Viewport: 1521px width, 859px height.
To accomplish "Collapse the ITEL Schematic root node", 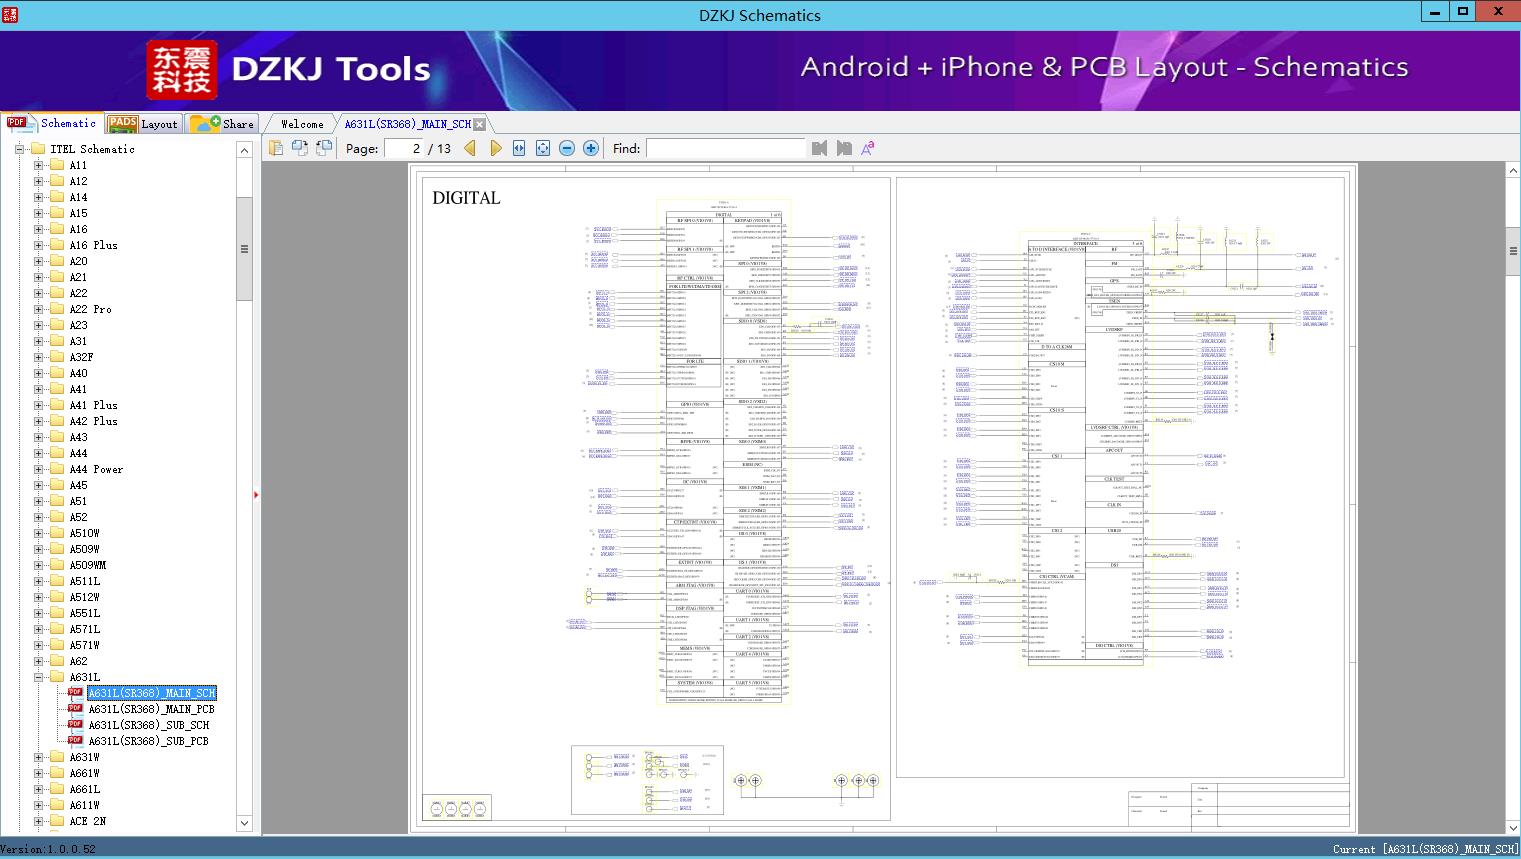I will pyautogui.click(x=19, y=149).
